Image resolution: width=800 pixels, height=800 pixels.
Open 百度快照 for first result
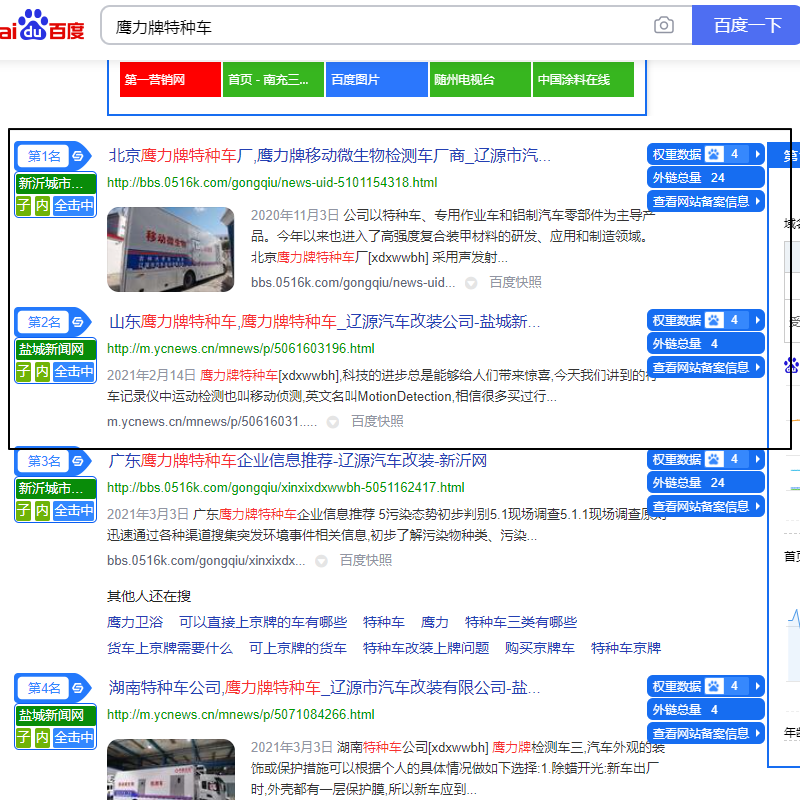(x=515, y=282)
